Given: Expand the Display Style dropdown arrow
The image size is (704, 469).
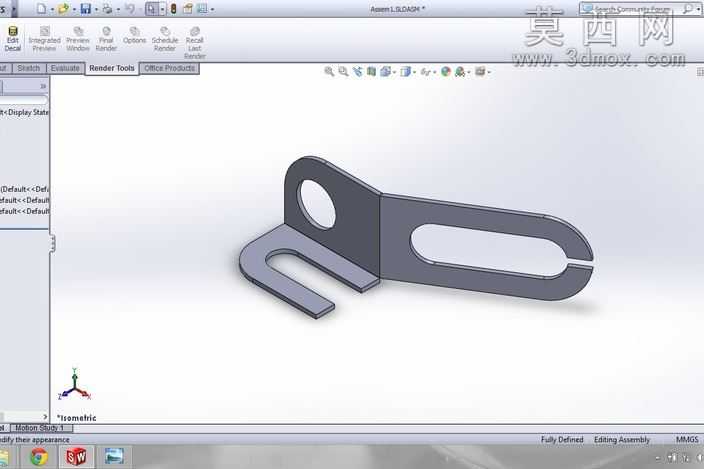Looking at the screenshot, I should click(x=414, y=72).
